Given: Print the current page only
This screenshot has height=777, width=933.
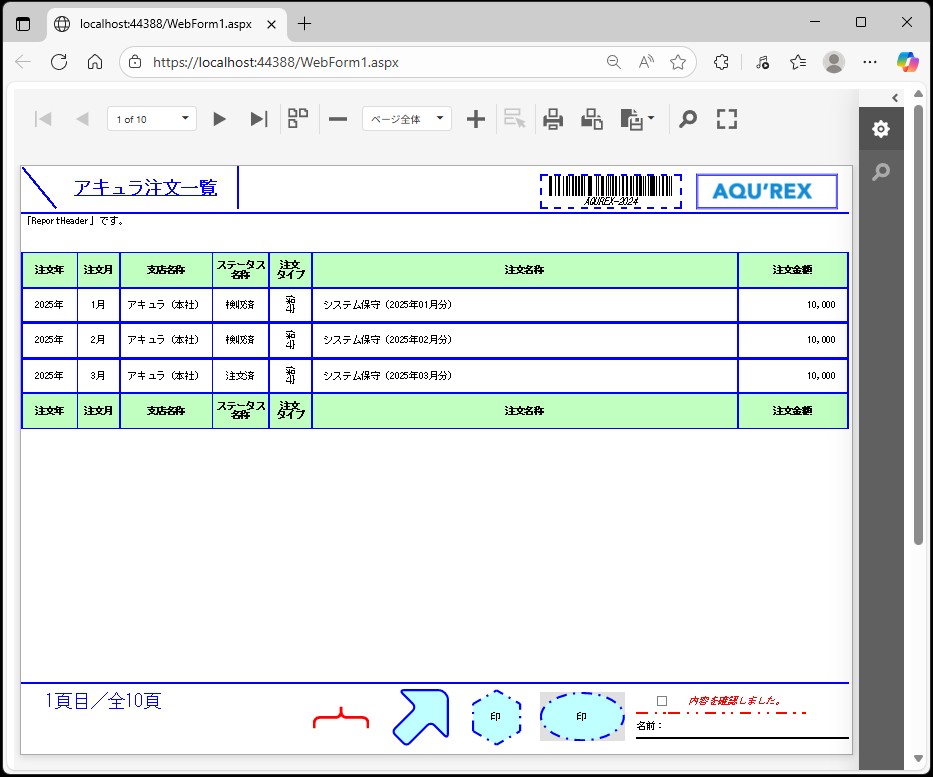Looking at the screenshot, I should click(592, 119).
